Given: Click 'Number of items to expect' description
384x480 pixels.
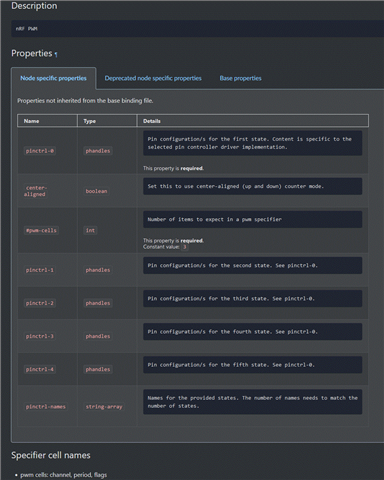Looking at the screenshot, I should [252, 219].
